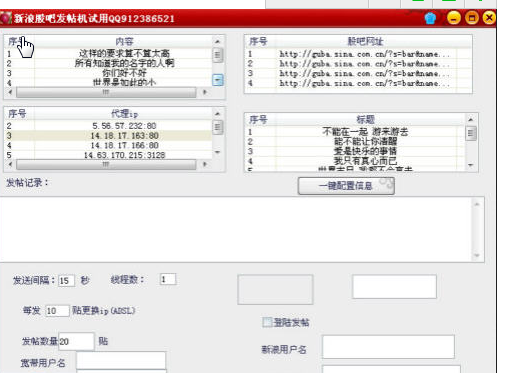Click the 发帖数量 input field
This screenshot has height=373, width=506.
(x=76, y=341)
